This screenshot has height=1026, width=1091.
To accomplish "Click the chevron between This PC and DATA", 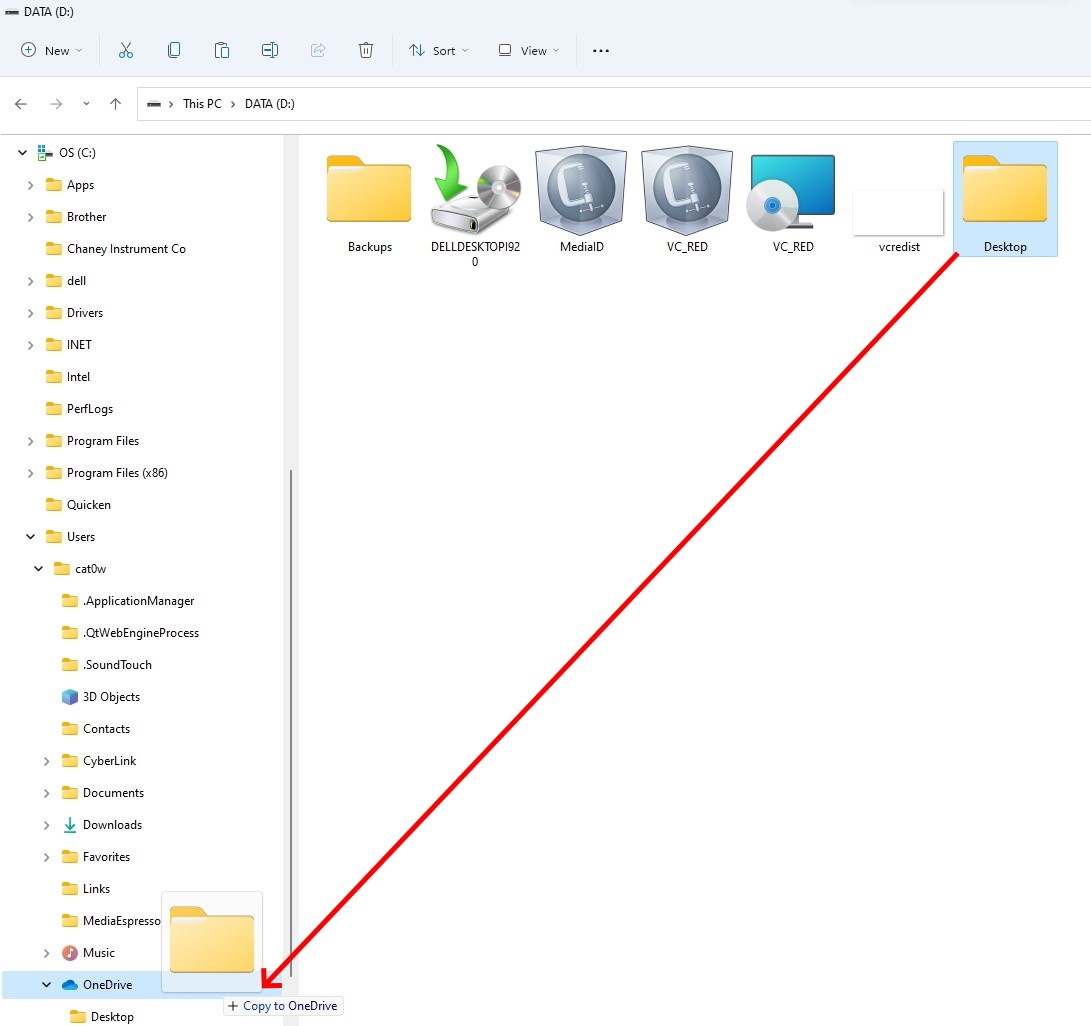I will pyautogui.click(x=233, y=104).
